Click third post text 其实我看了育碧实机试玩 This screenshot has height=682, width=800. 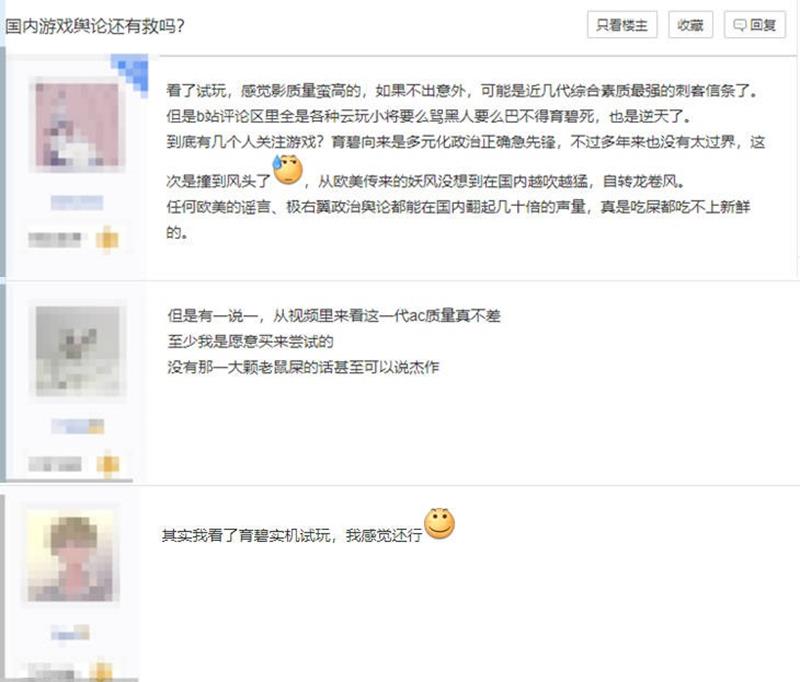coord(292,535)
